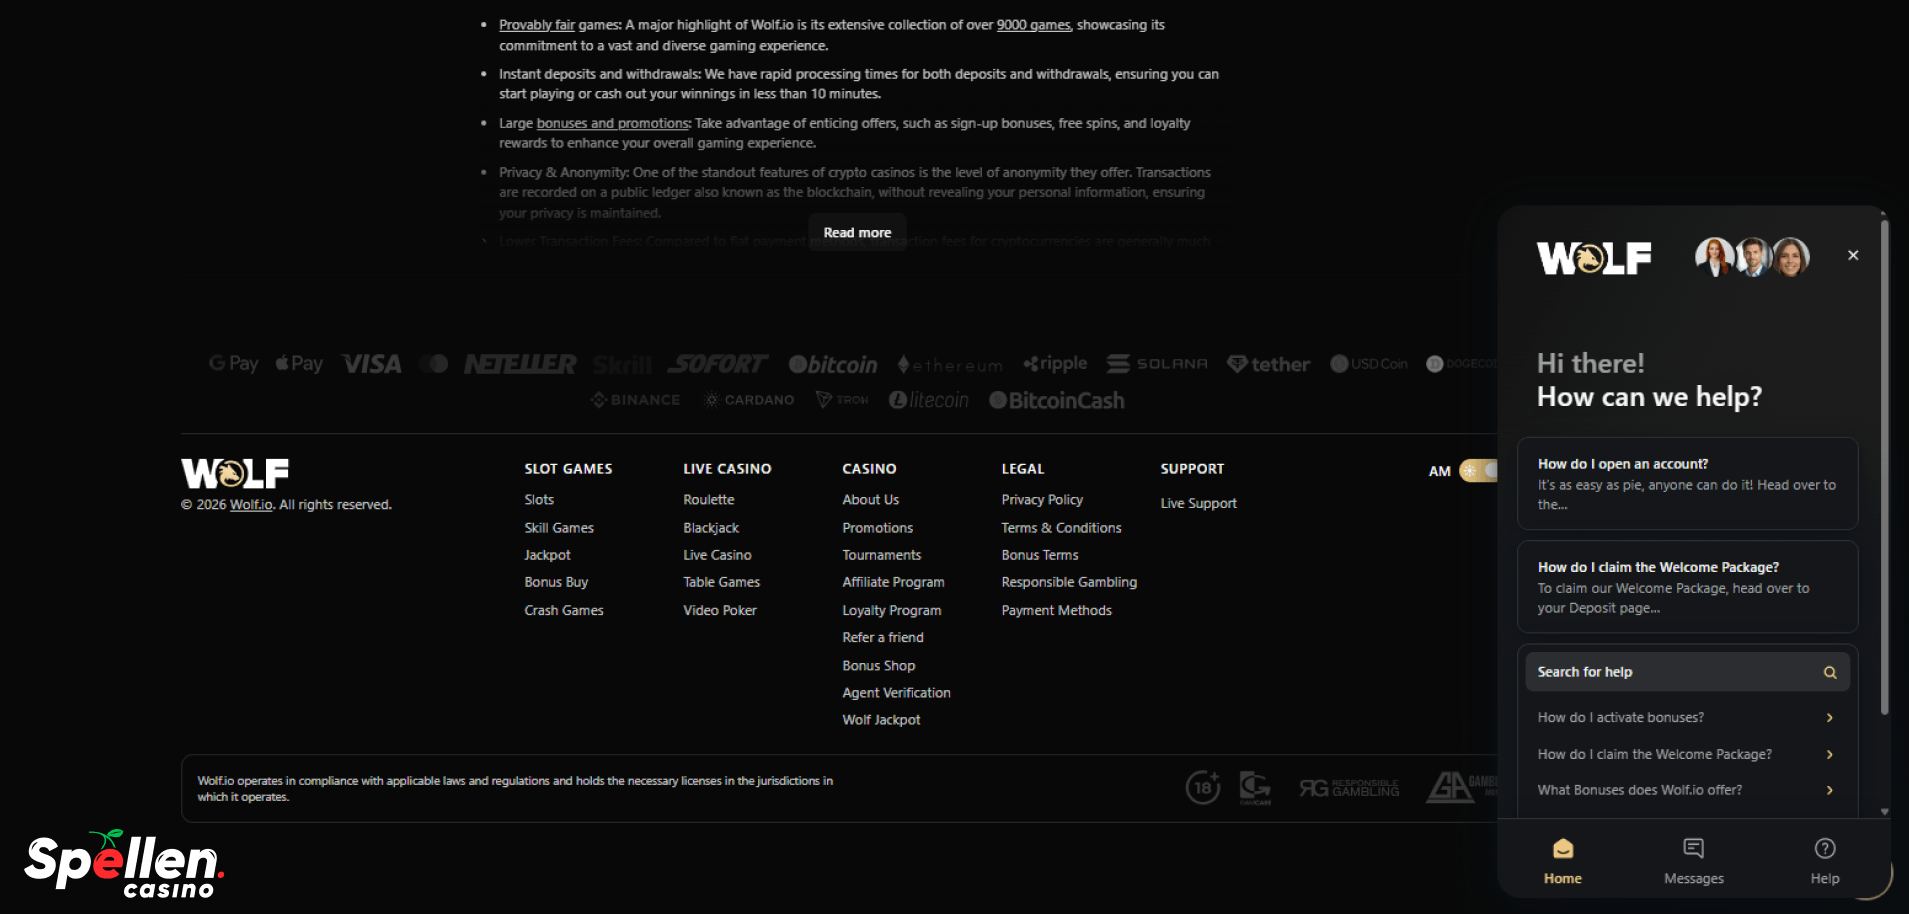Focus the Search for help field

pyautogui.click(x=1687, y=672)
